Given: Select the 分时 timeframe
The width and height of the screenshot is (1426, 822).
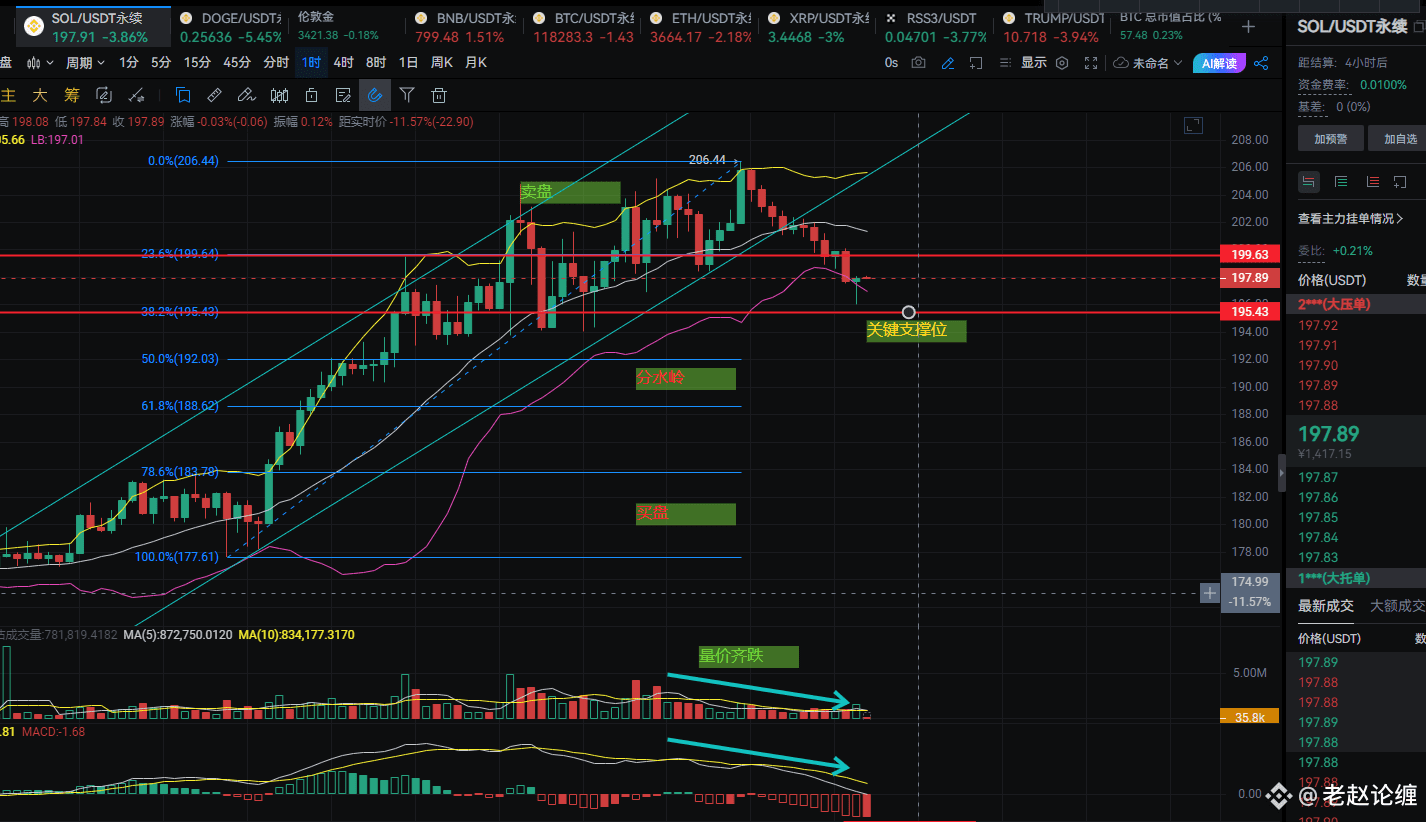Looking at the screenshot, I should click(276, 63).
